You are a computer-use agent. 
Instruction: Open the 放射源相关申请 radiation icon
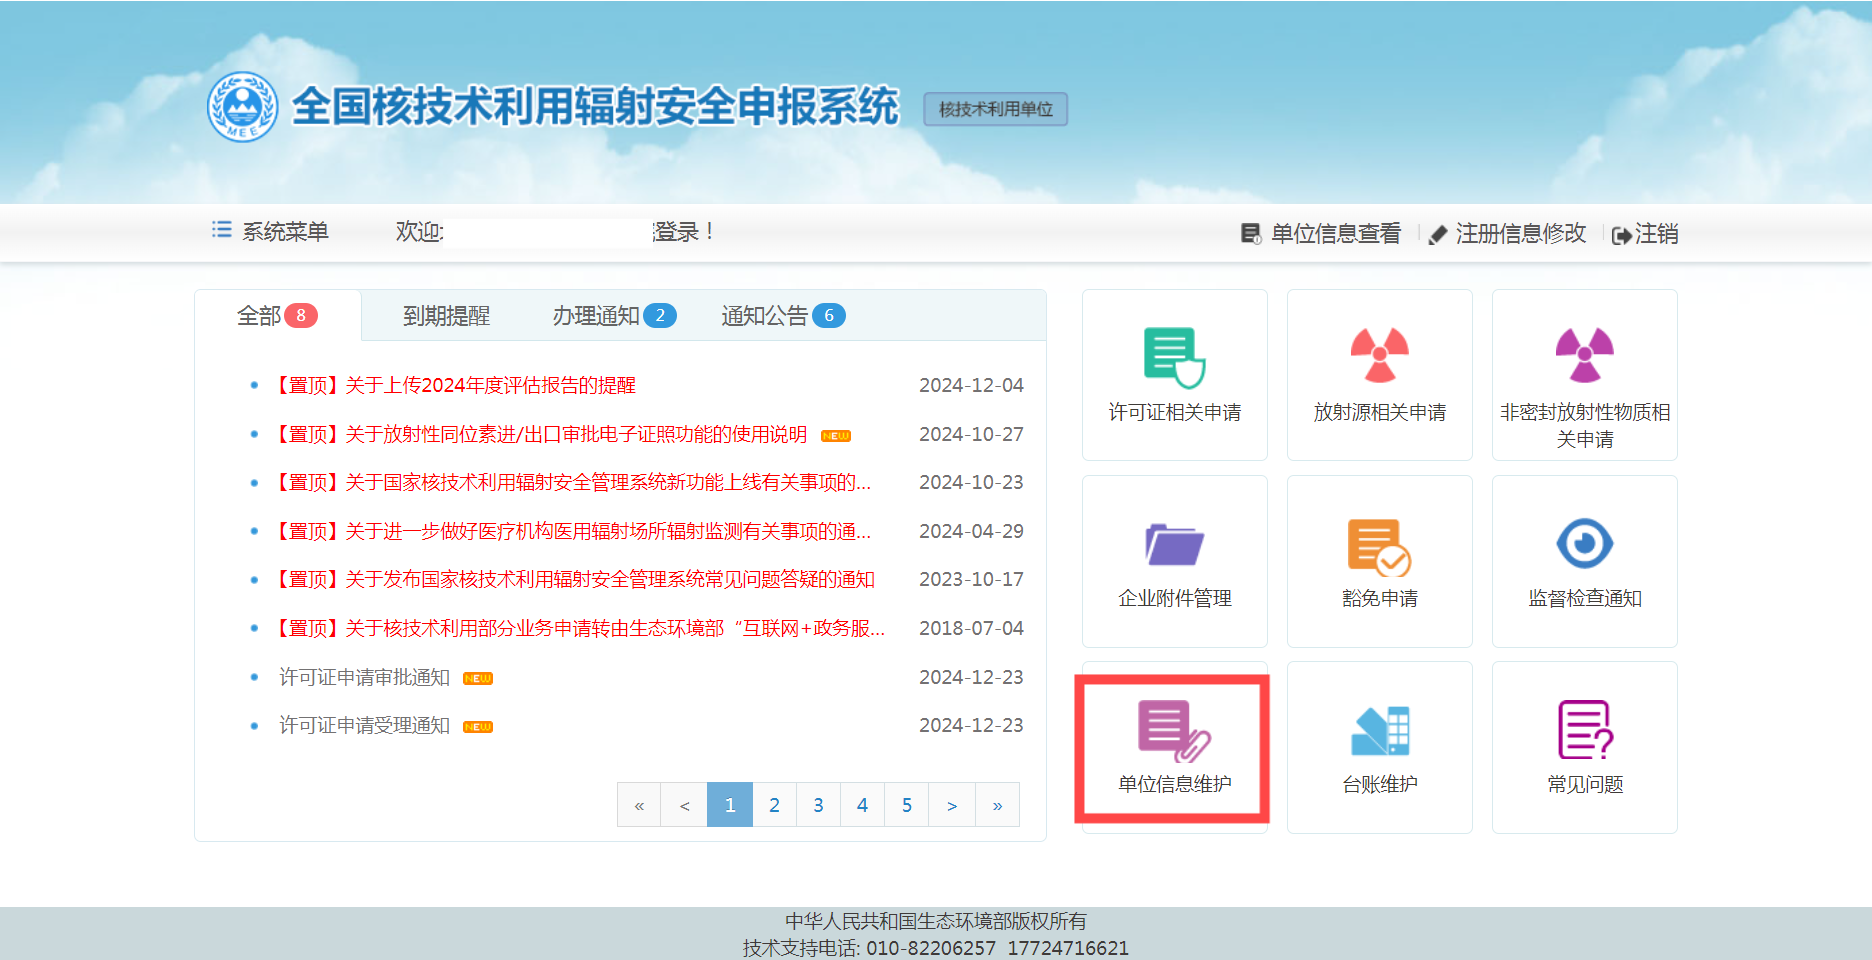(1379, 356)
